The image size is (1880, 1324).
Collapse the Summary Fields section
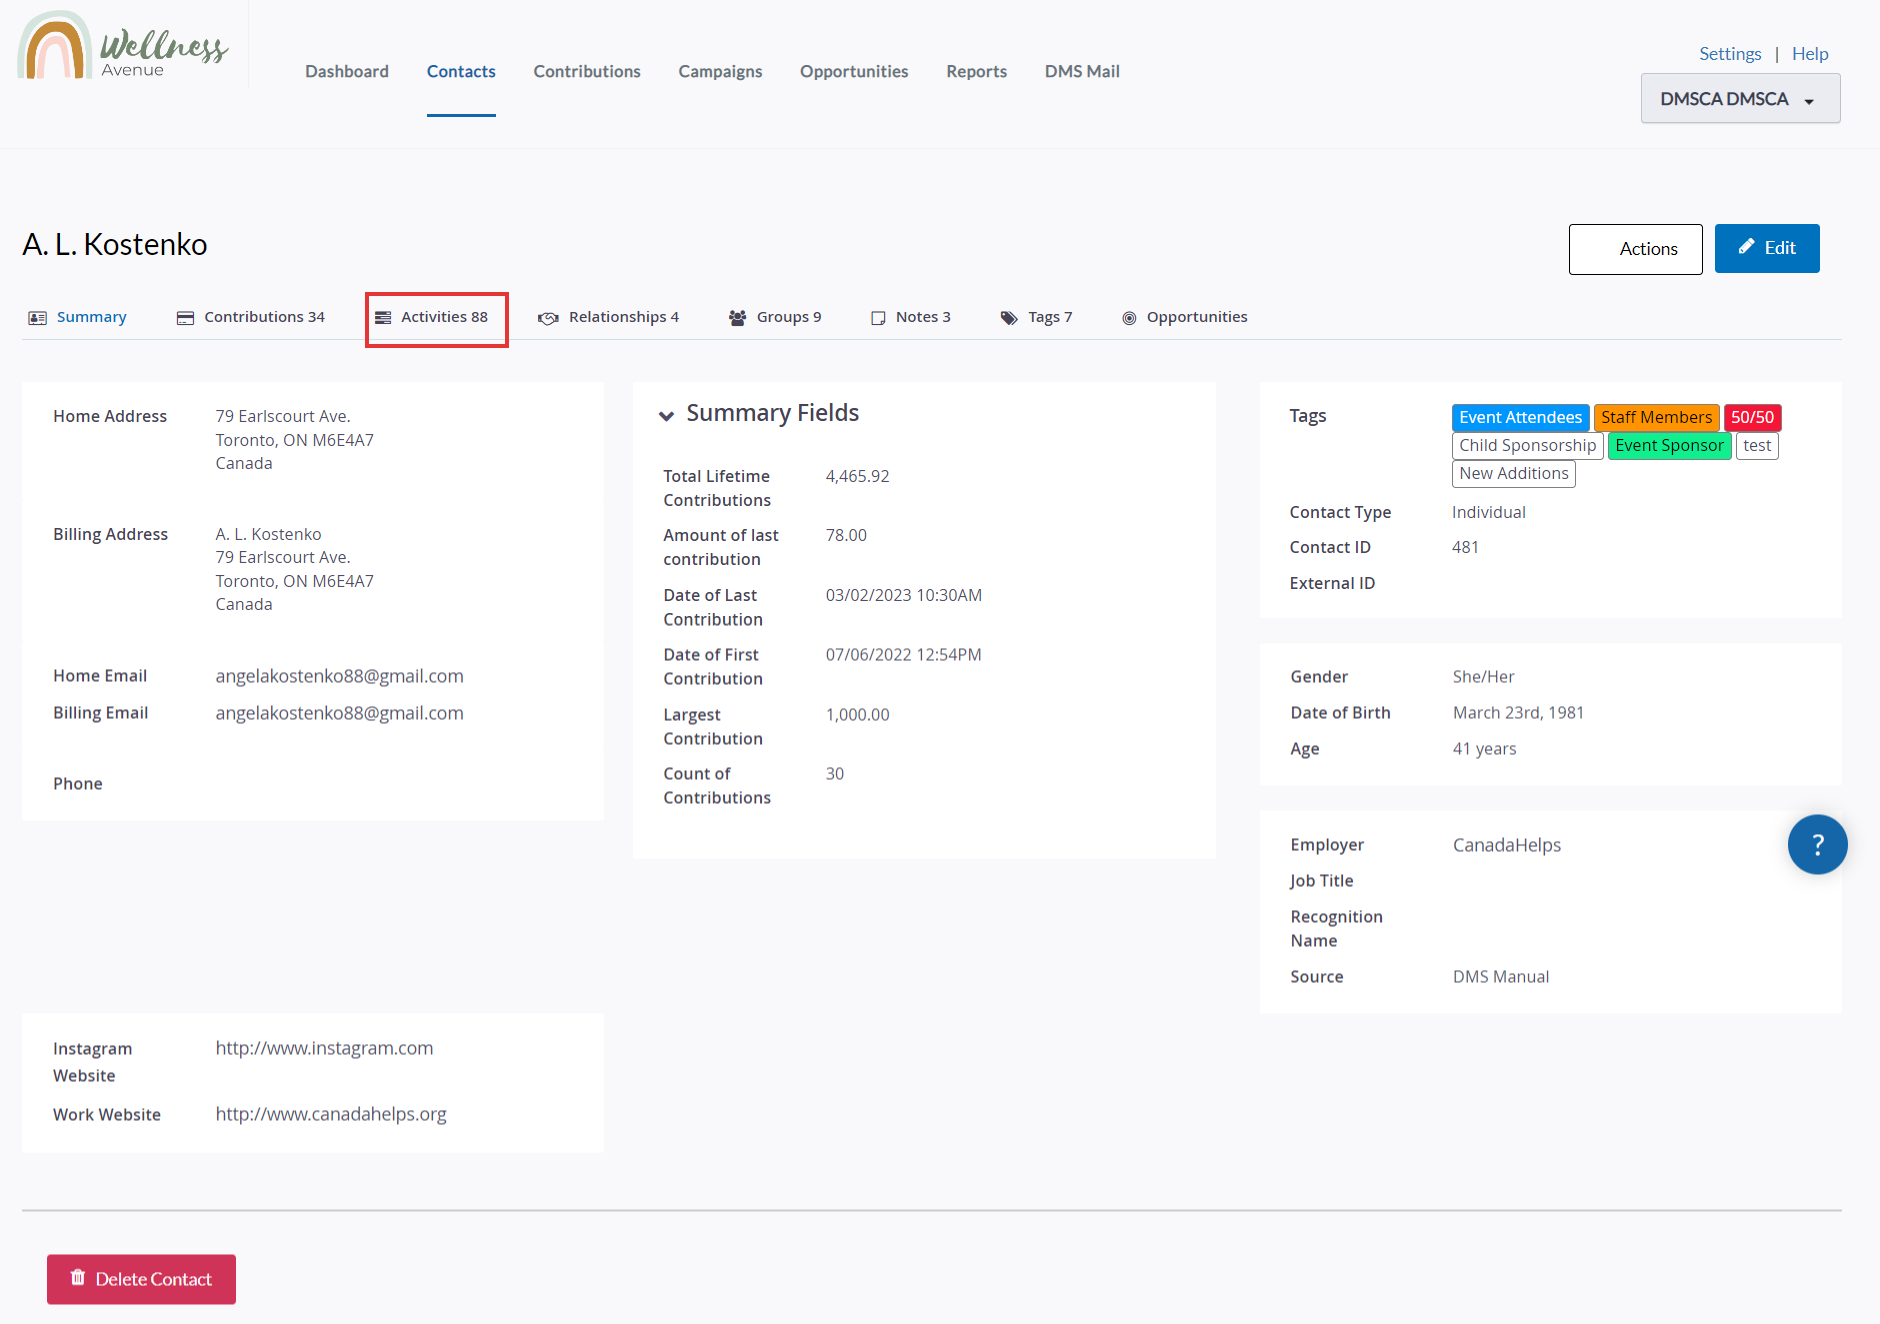(x=666, y=416)
